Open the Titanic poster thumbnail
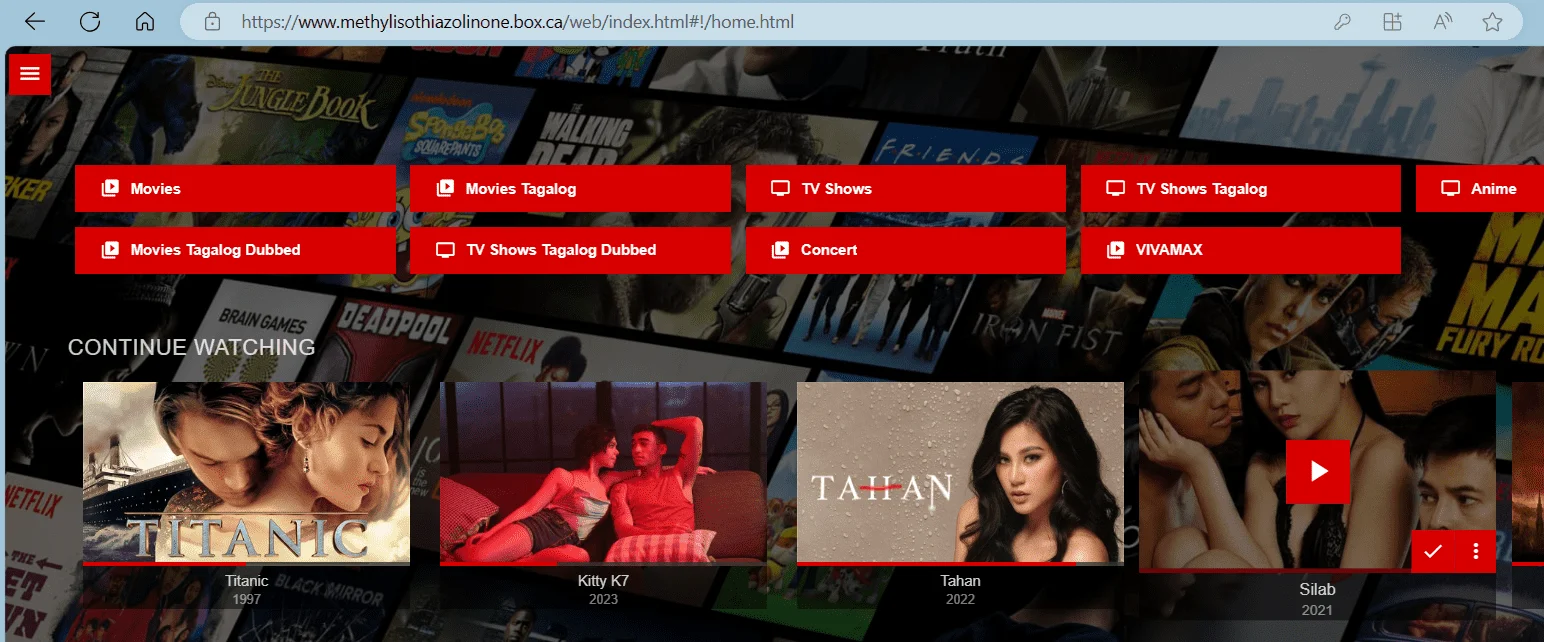Viewport: 1544px width, 642px height. tap(246, 472)
